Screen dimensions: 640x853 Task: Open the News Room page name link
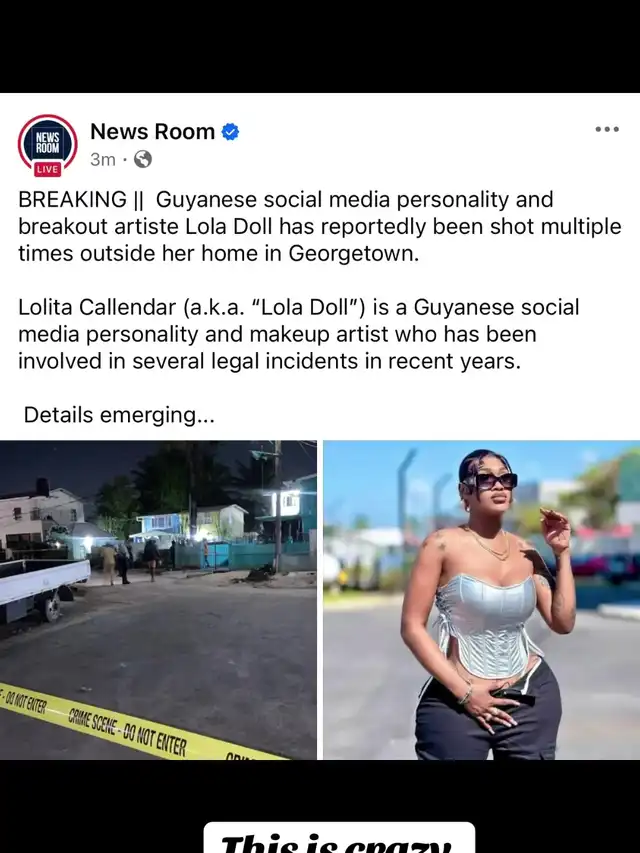click(152, 132)
